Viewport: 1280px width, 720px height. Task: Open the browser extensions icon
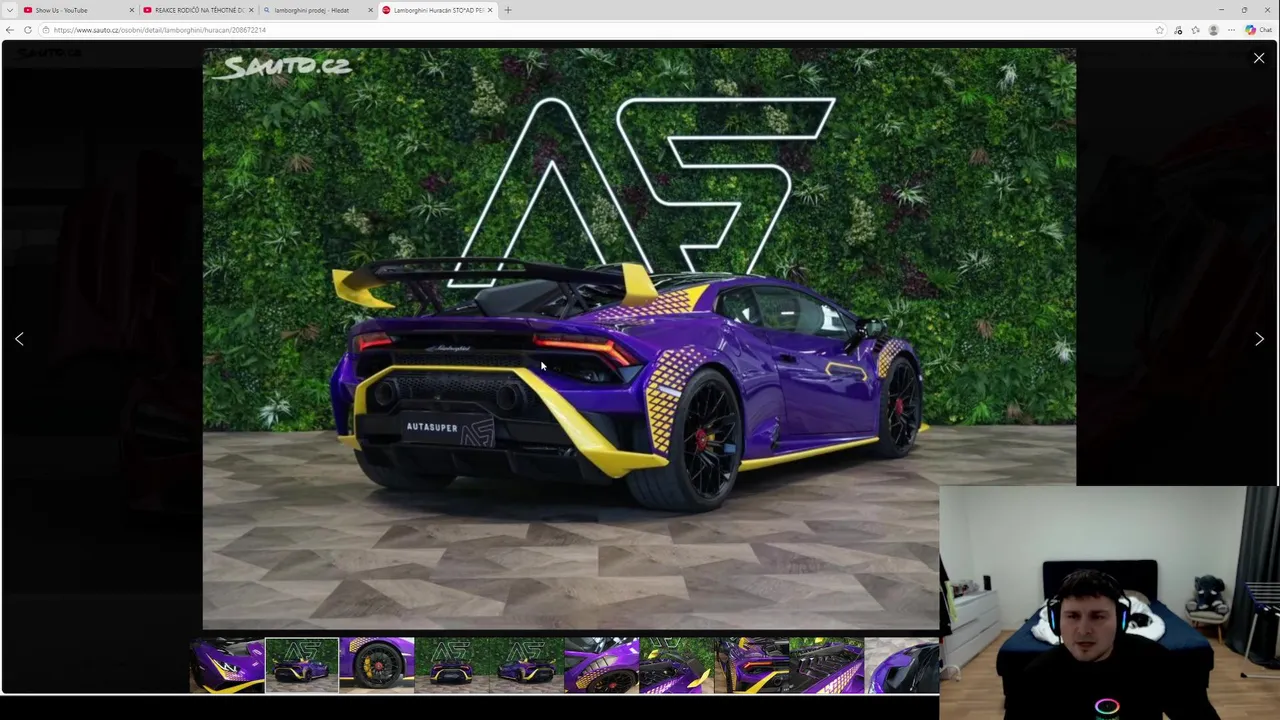(1178, 30)
